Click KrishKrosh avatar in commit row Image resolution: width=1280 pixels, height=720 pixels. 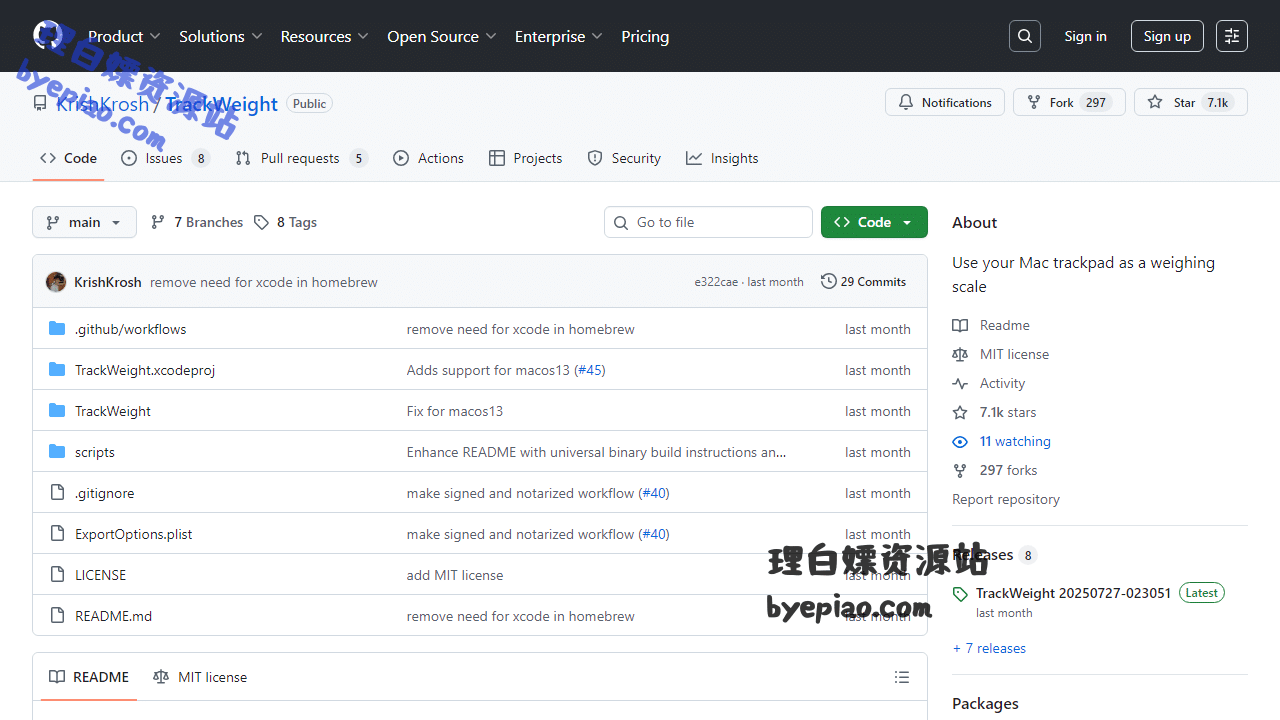[x=56, y=282]
